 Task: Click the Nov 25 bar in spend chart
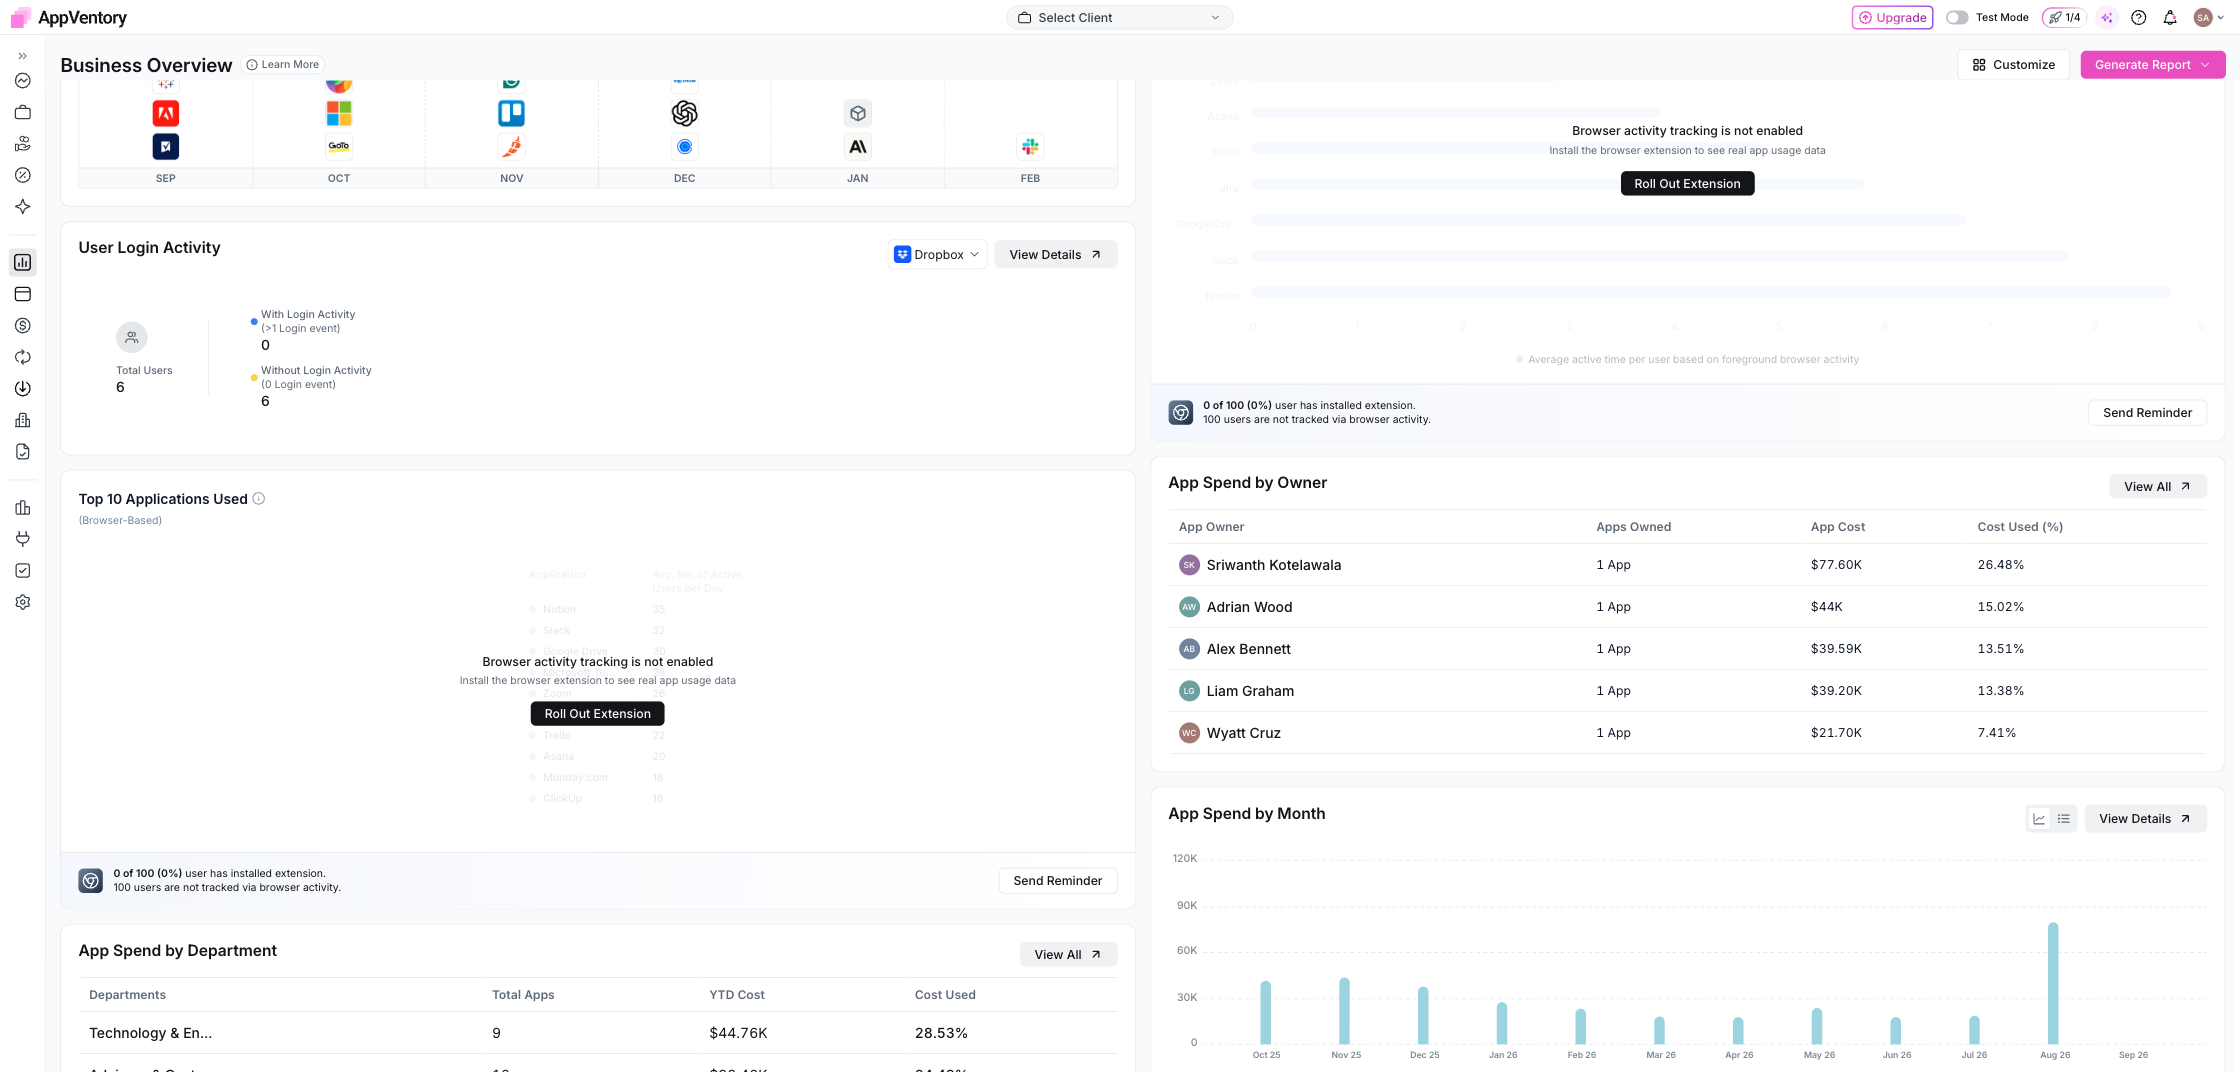pyautogui.click(x=1344, y=1011)
